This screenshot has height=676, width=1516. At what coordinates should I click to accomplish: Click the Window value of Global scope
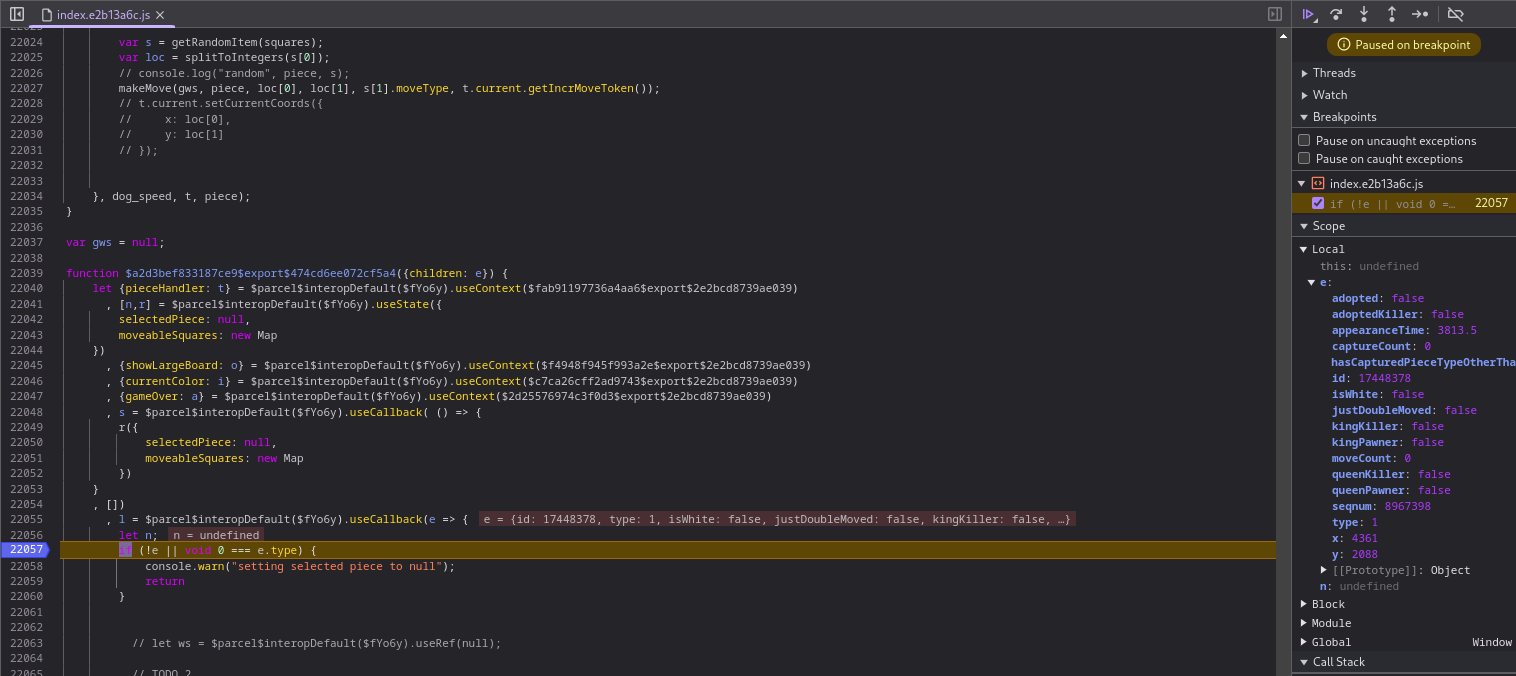click(1492, 642)
